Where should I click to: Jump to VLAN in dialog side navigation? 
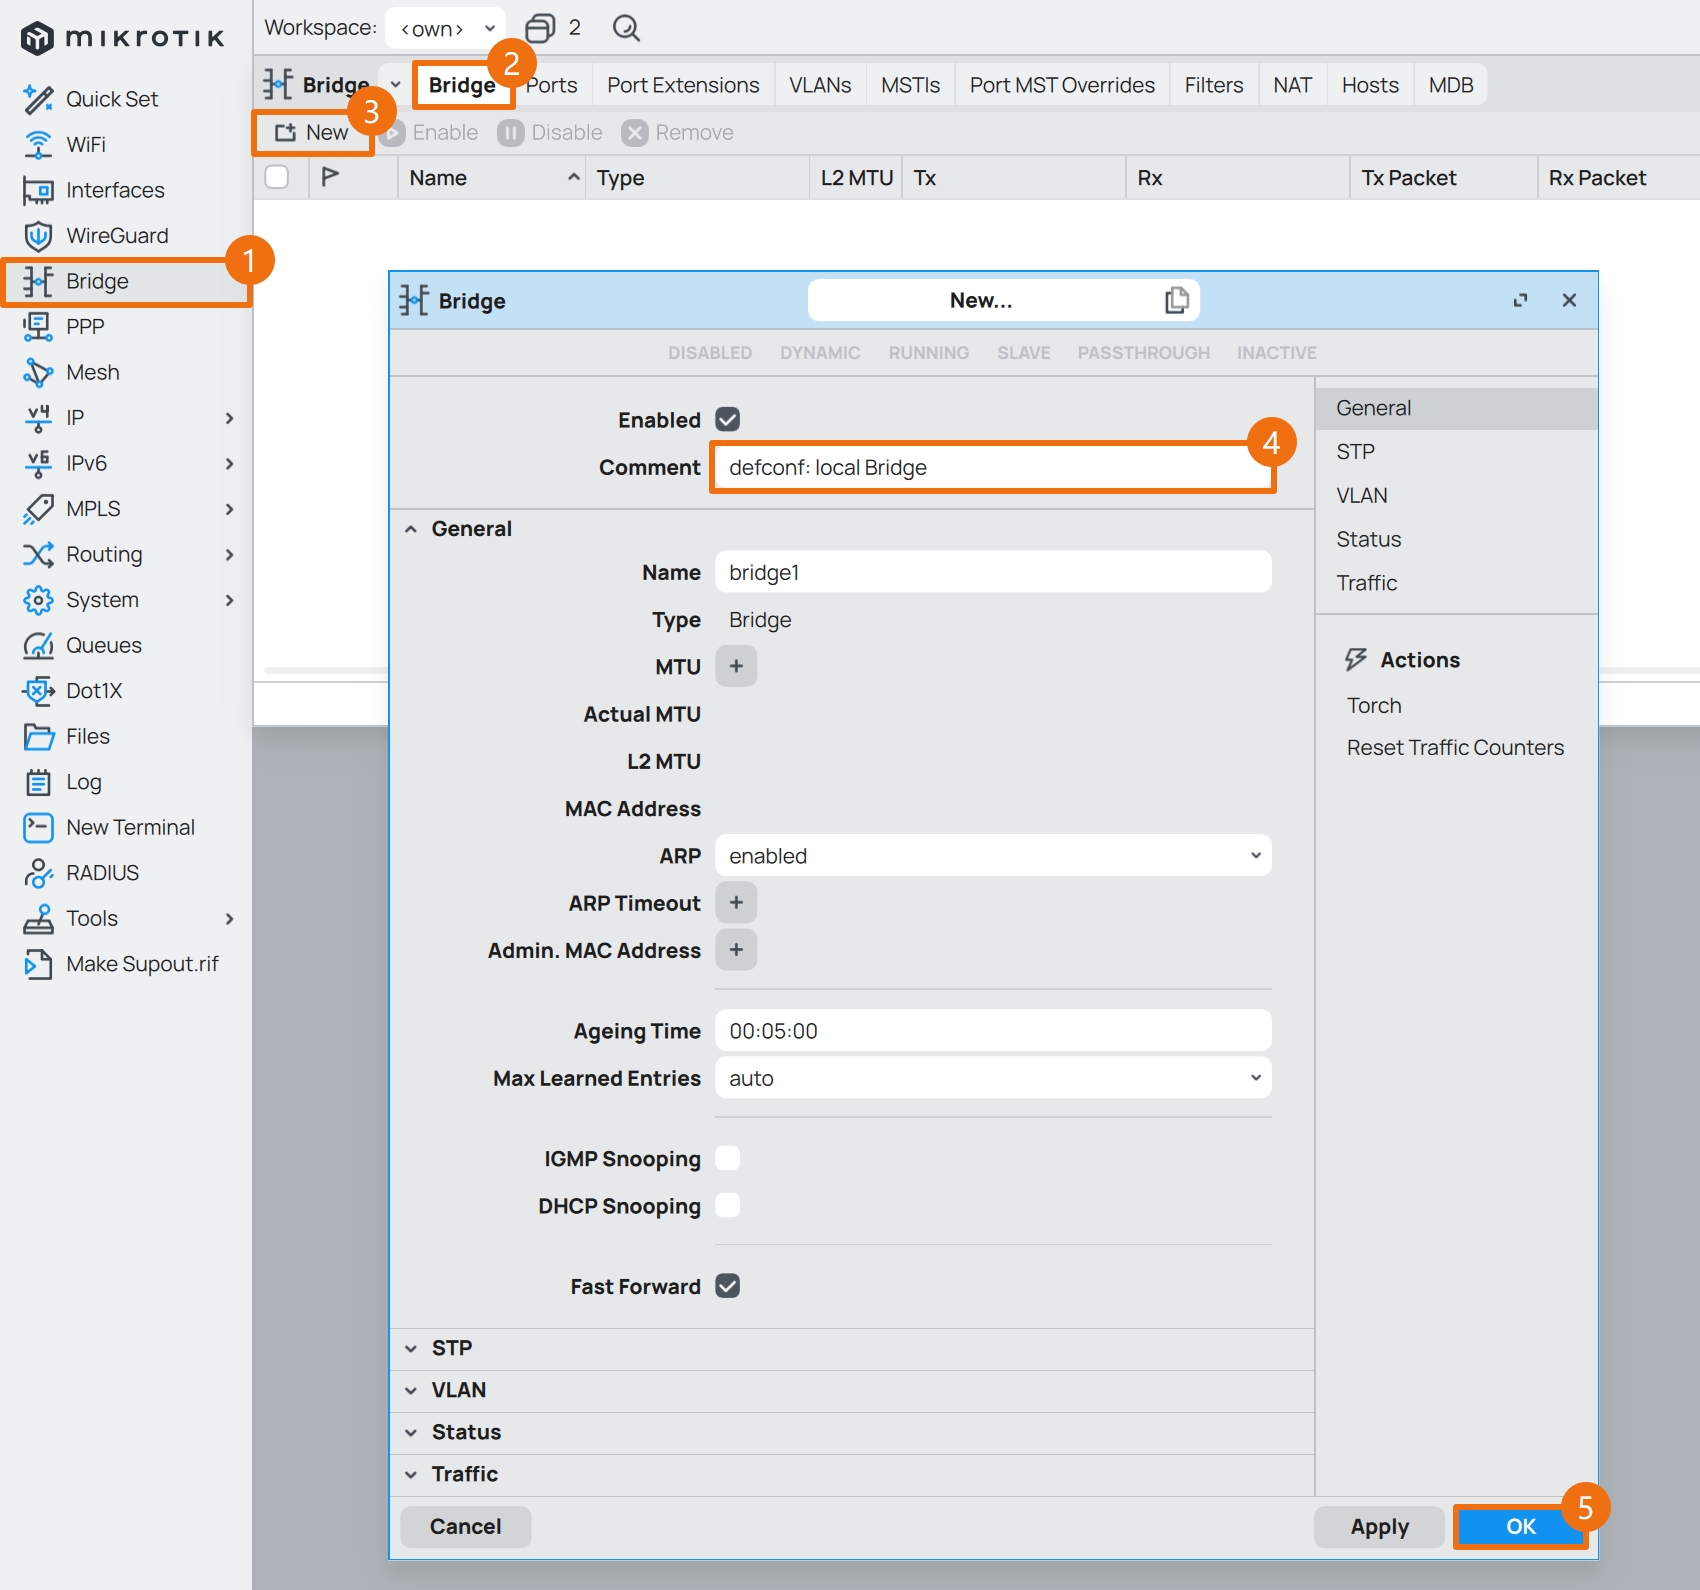[x=1456, y=496]
